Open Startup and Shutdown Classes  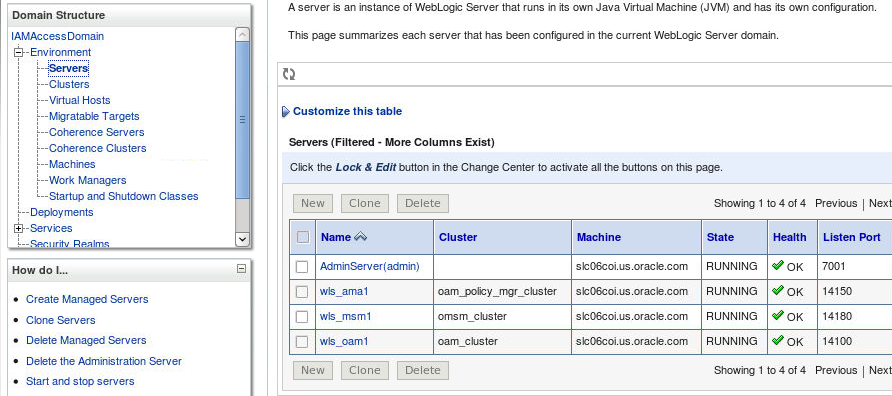coord(123,196)
